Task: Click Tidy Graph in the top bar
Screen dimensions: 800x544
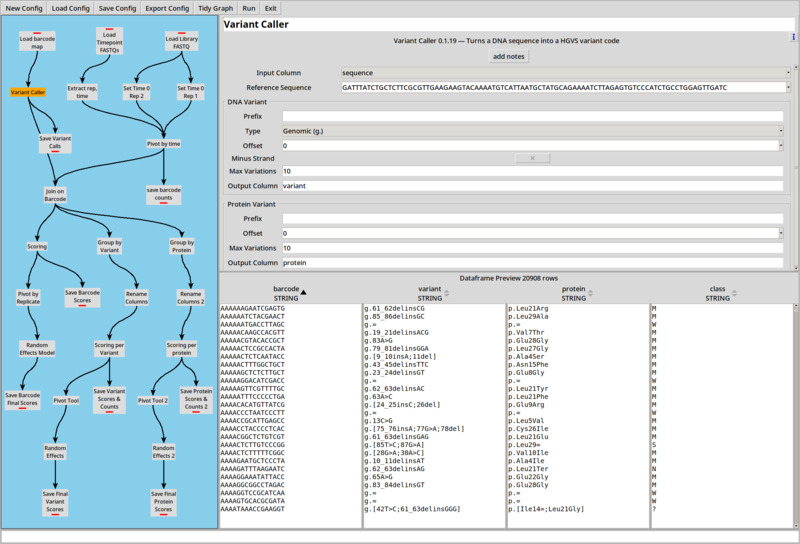Action: coord(215,8)
